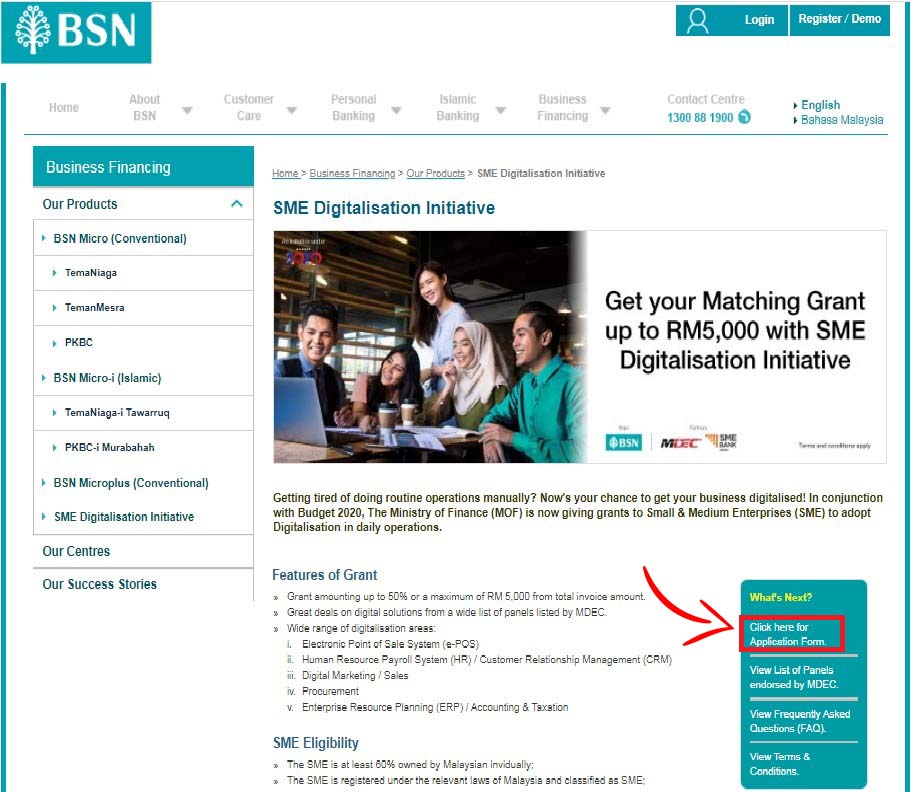Screen dimensions: 911x792
Task: Expand the Personal Banking dropdown arrow
Action: point(396,110)
